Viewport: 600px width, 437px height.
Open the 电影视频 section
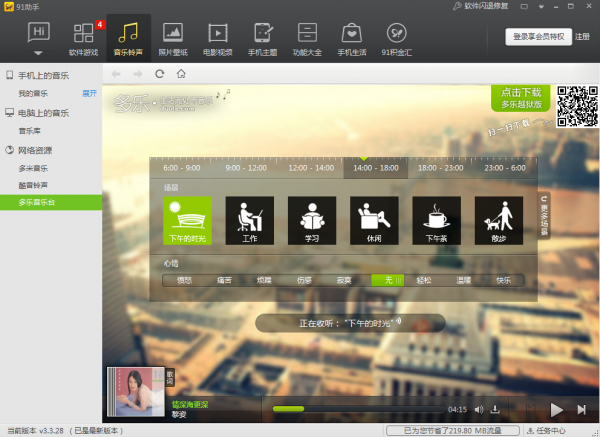tap(218, 39)
